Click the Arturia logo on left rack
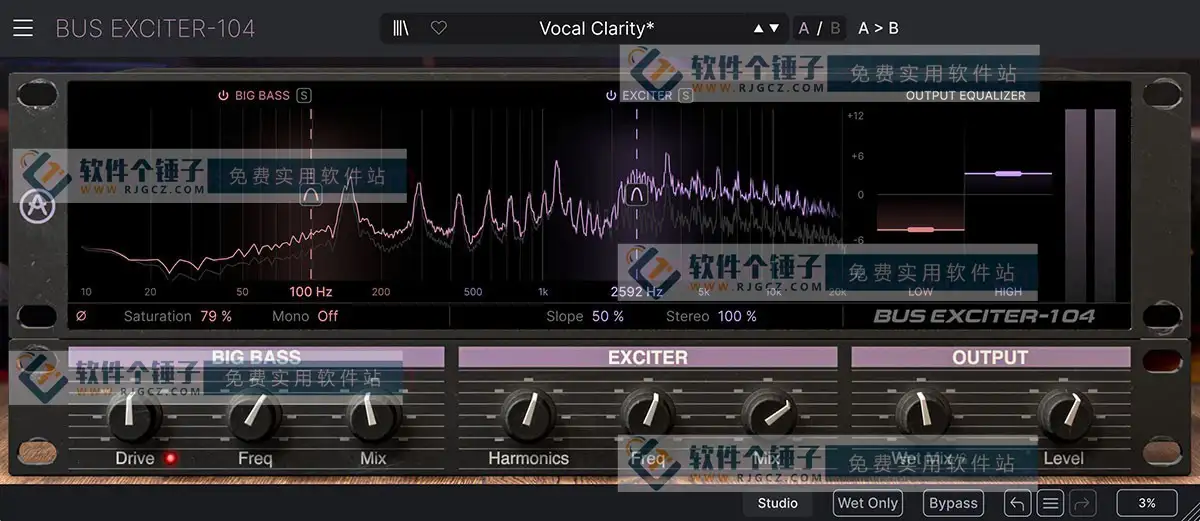The height and width of the screenshot is (521, 1200). tap(36, 206)
